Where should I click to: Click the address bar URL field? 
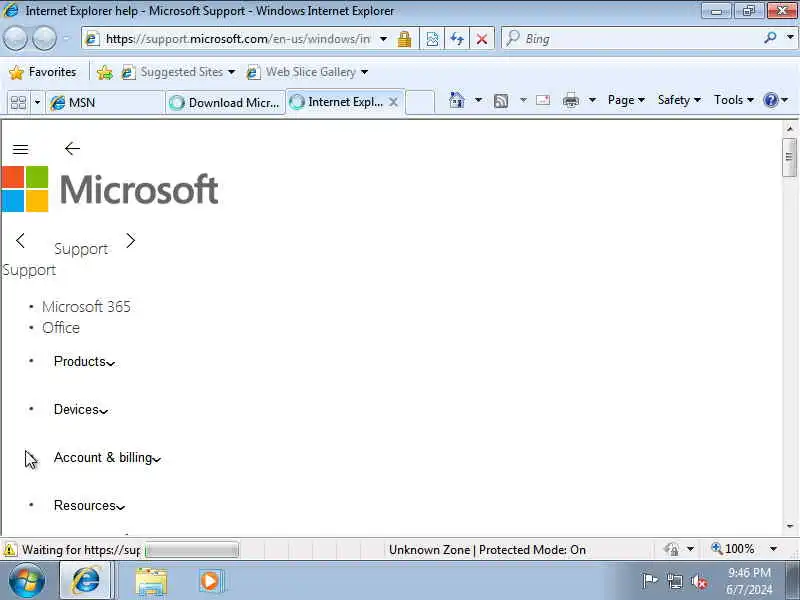click(x=237, y=39)
